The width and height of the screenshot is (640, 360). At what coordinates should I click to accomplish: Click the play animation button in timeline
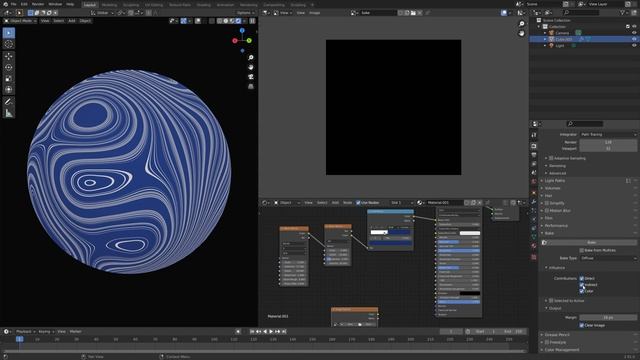click(271, 331)
